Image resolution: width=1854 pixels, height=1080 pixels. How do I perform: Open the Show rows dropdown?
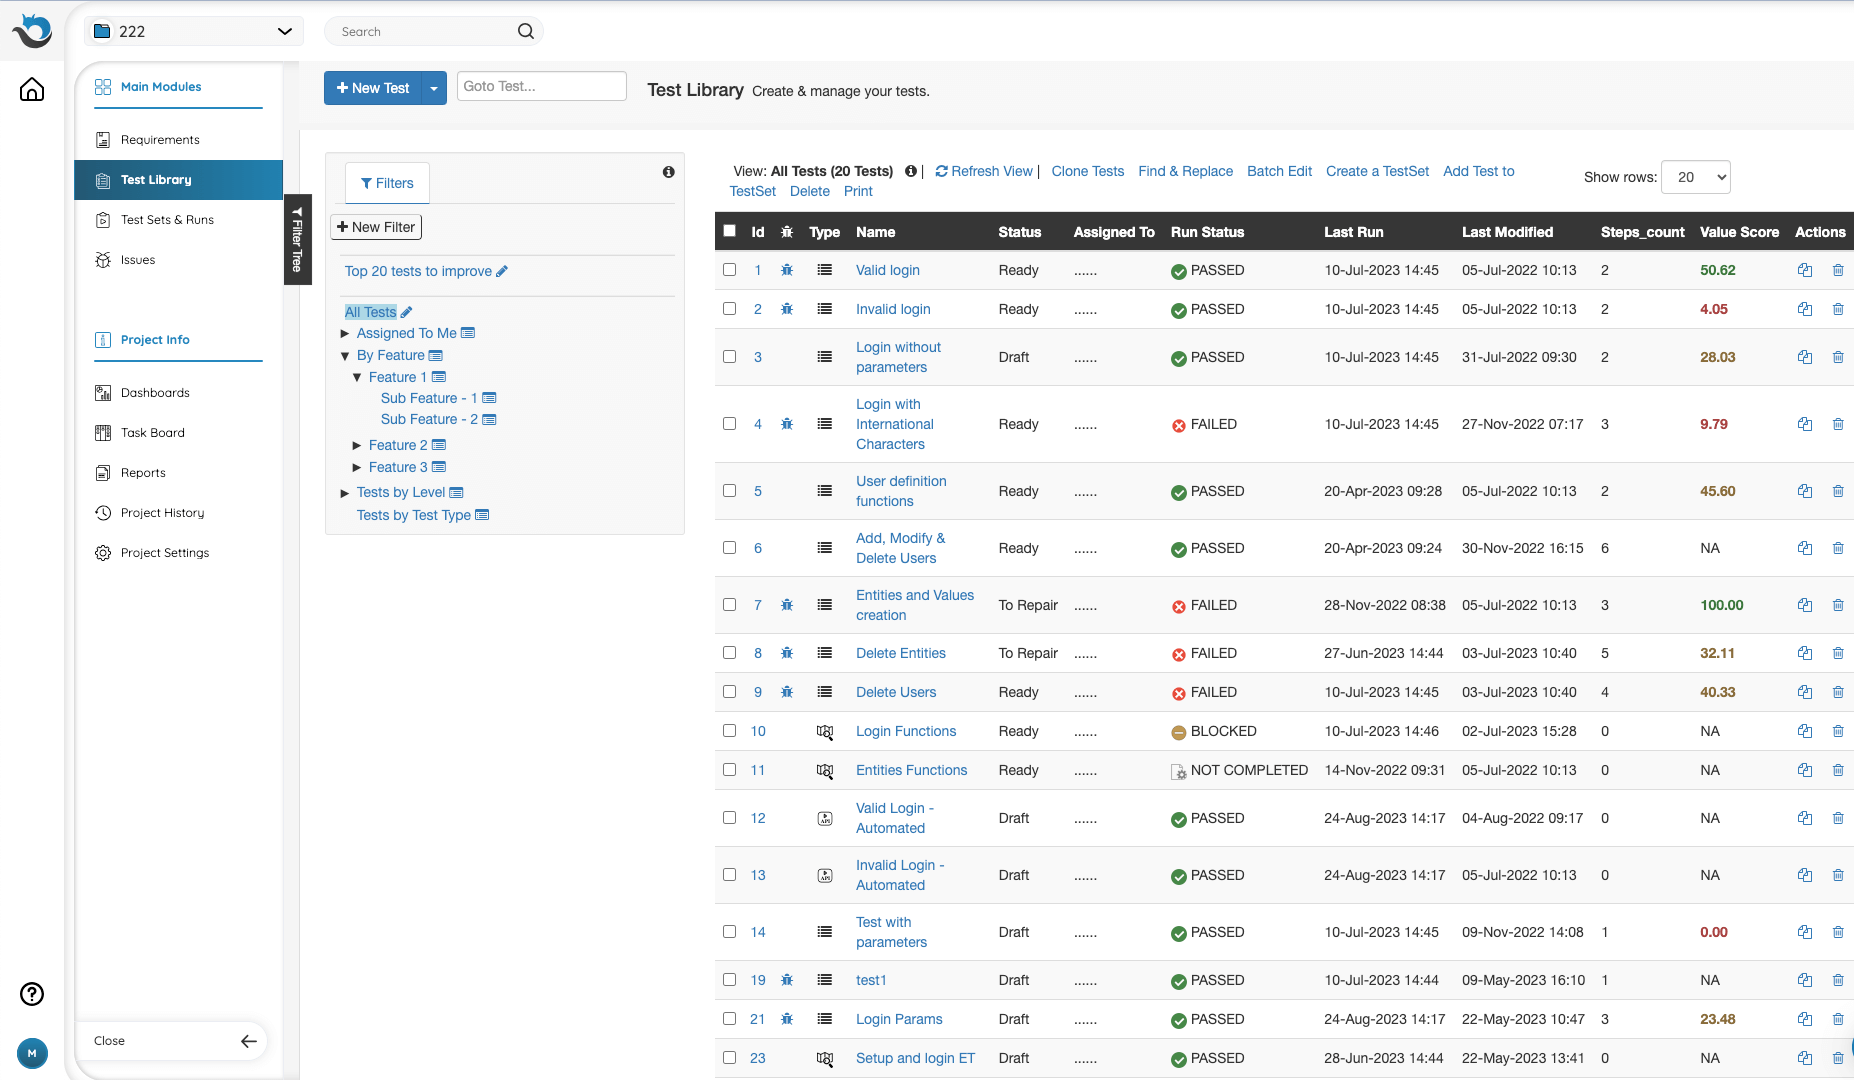1695,177
